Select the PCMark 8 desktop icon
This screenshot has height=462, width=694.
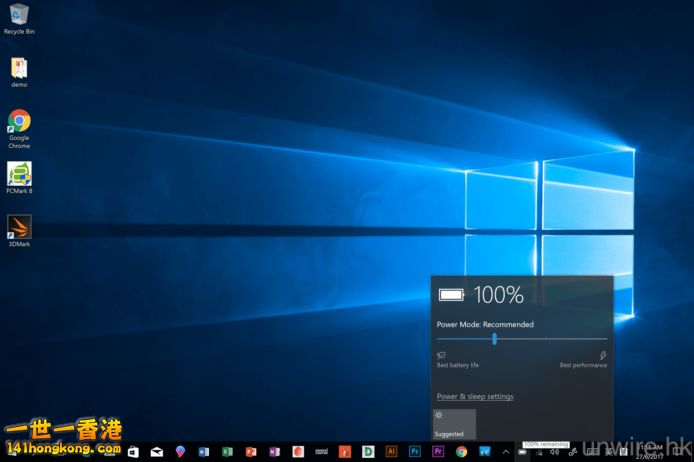19,177
